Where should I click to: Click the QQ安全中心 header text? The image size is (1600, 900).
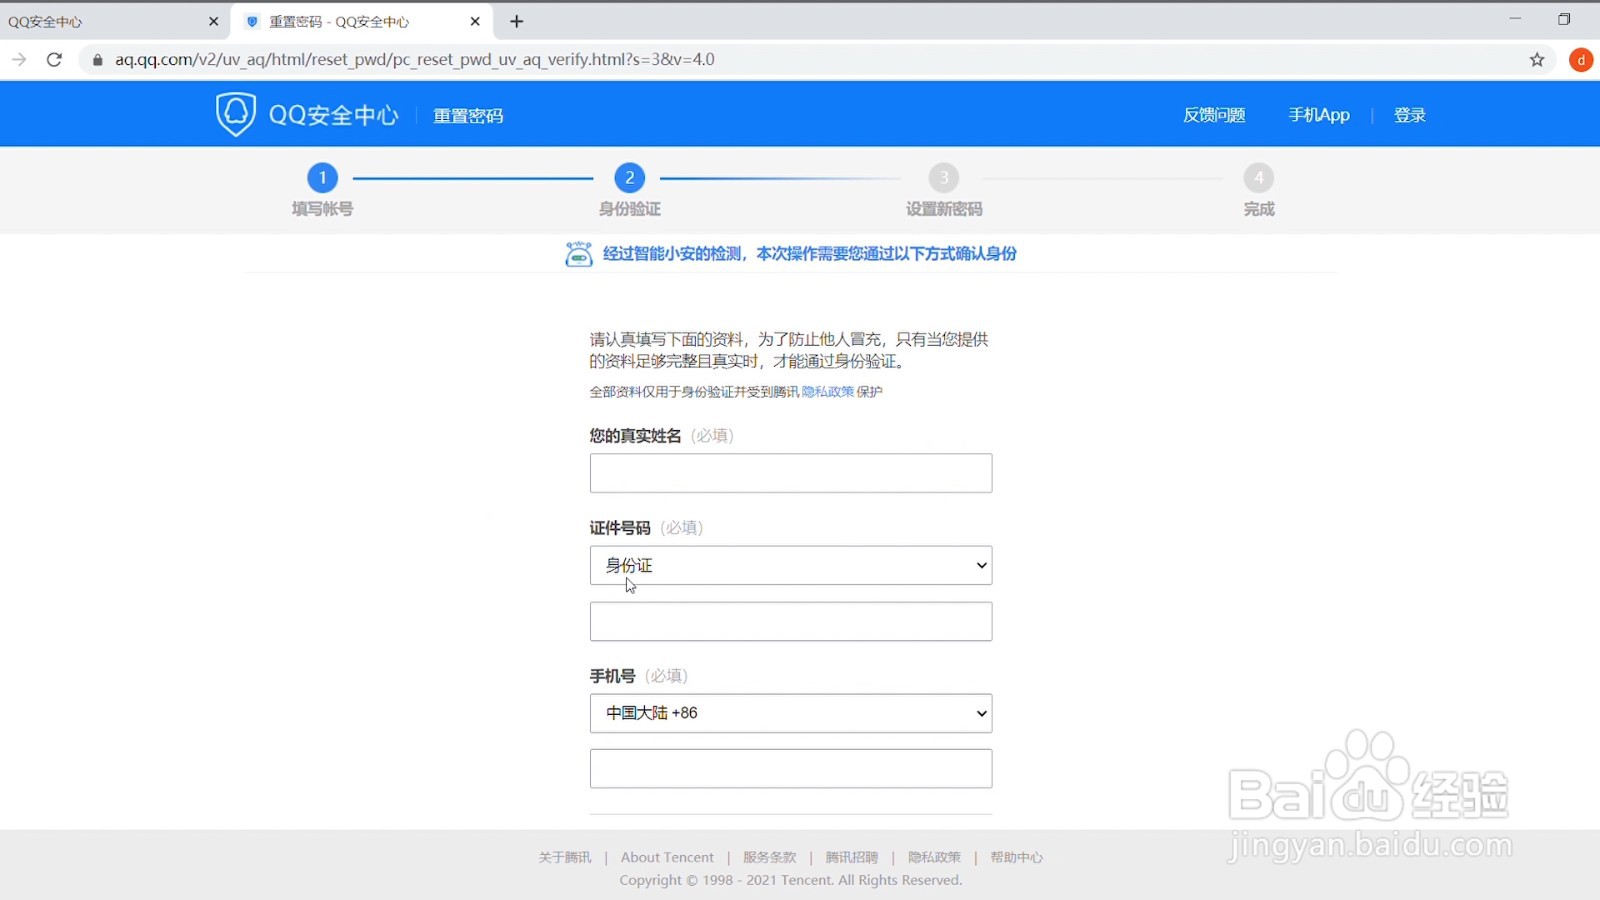tap(333, 115)
